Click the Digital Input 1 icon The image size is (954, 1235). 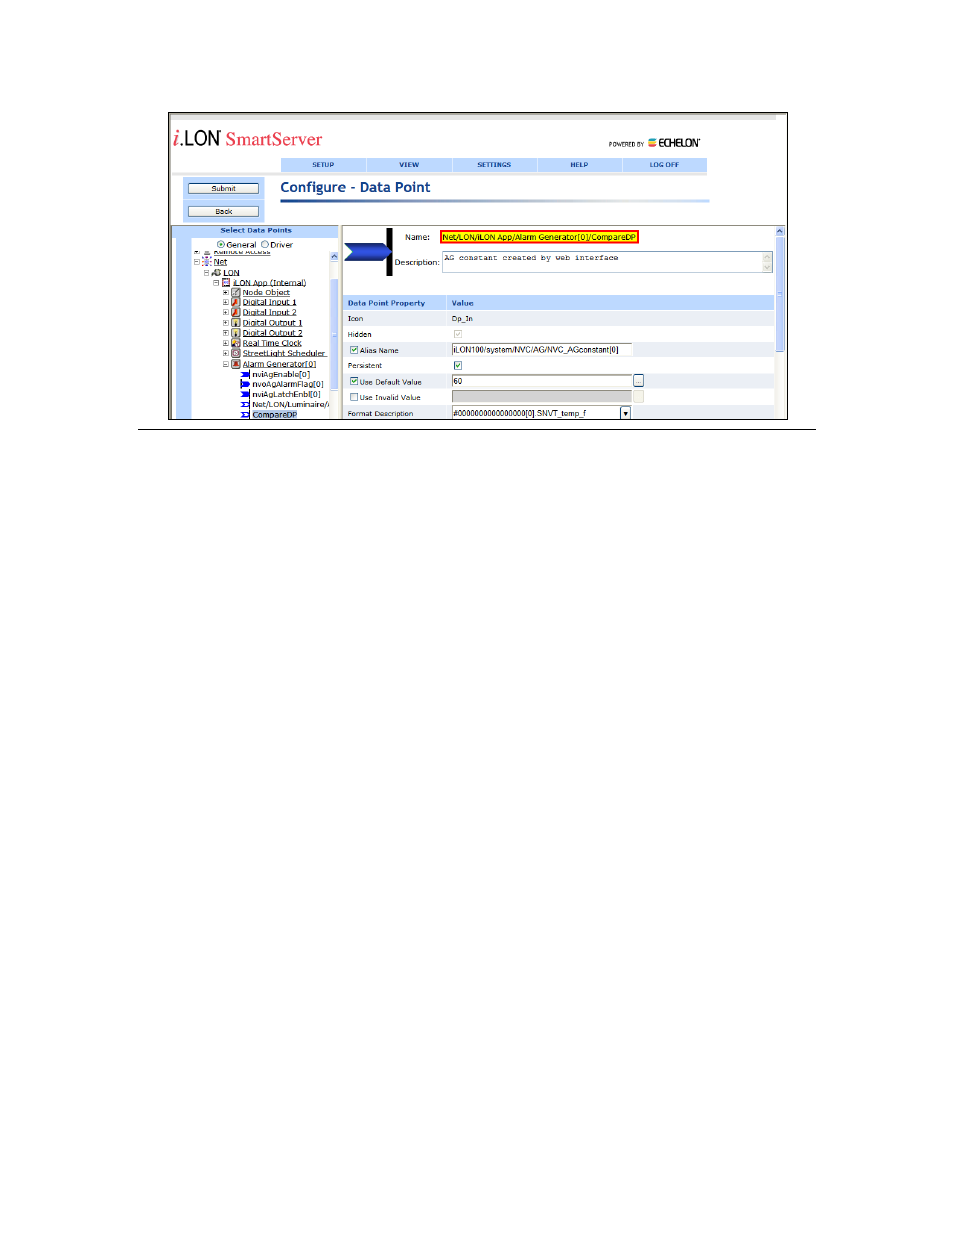tap(236, 302)
